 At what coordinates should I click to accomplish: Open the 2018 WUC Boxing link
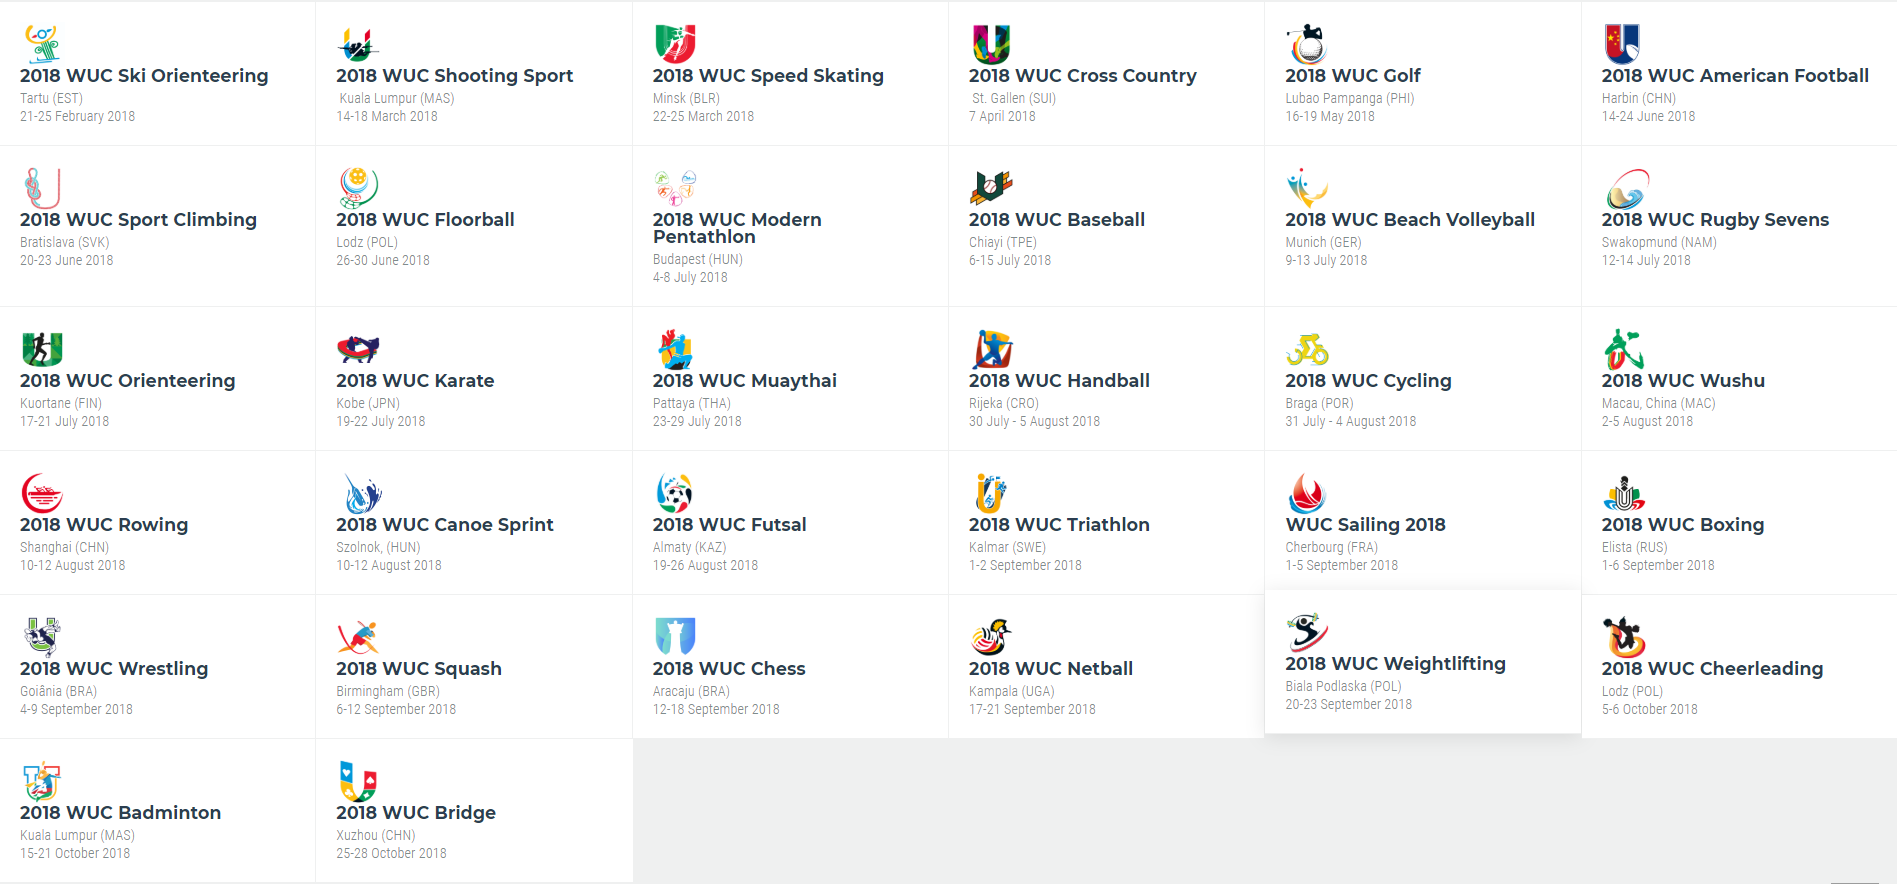[1682, 525]
